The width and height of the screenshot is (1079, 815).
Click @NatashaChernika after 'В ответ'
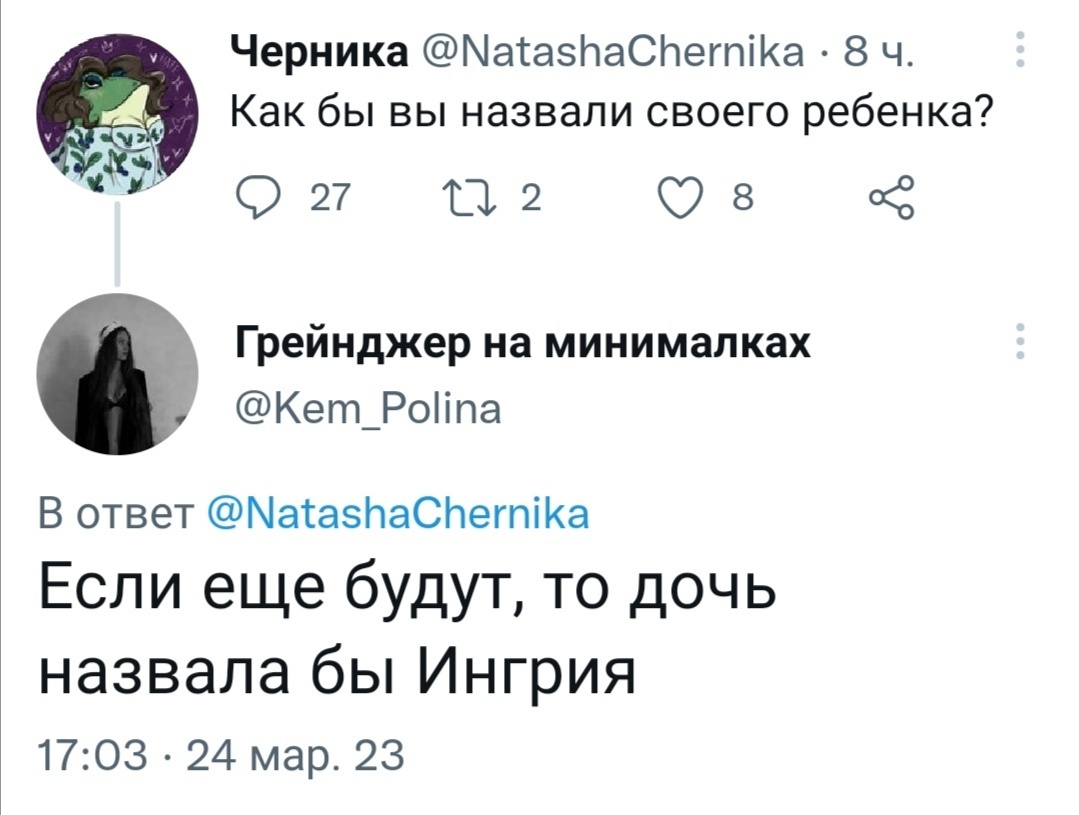click(398, 514)
